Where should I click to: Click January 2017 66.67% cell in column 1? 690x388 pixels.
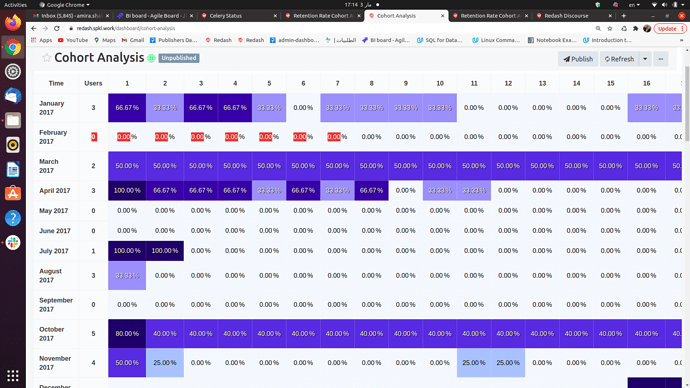click(127, 108)
